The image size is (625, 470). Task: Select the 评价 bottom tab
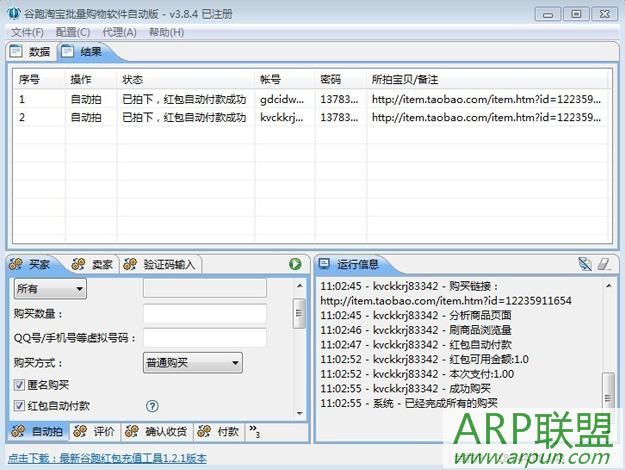(x=95, y=431)
